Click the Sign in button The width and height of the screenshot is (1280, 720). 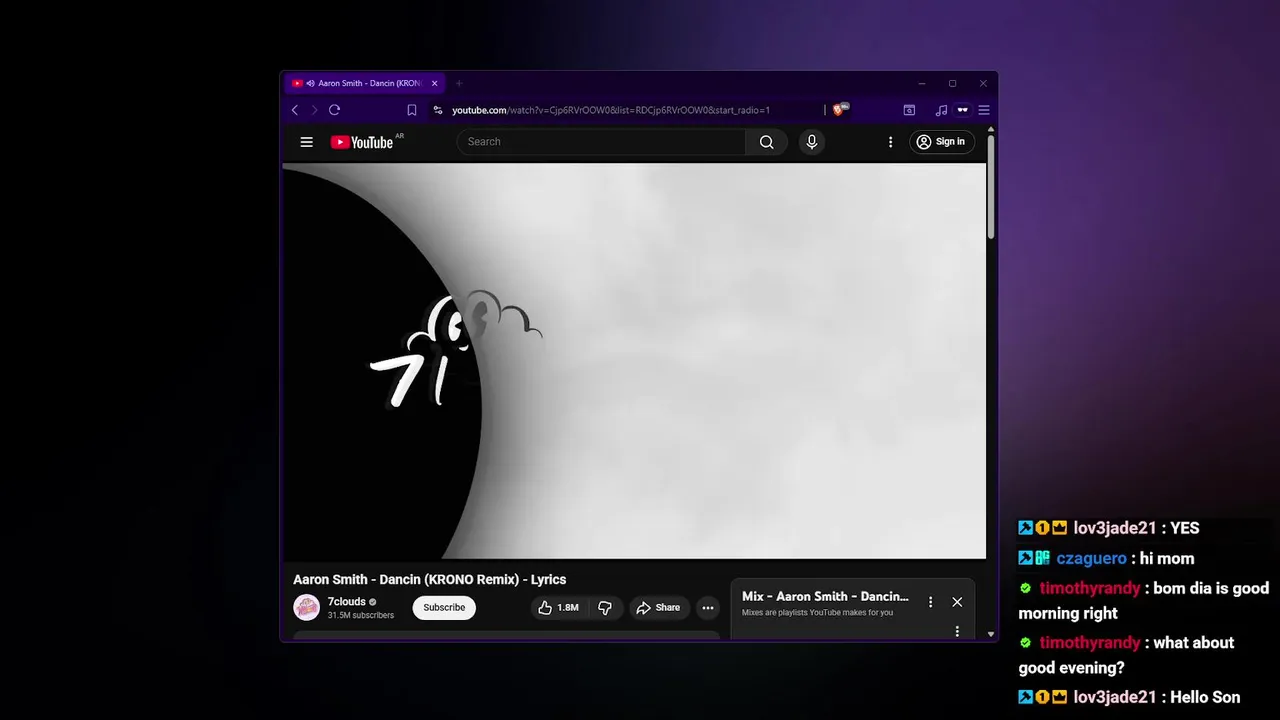(x=942, y=142)
